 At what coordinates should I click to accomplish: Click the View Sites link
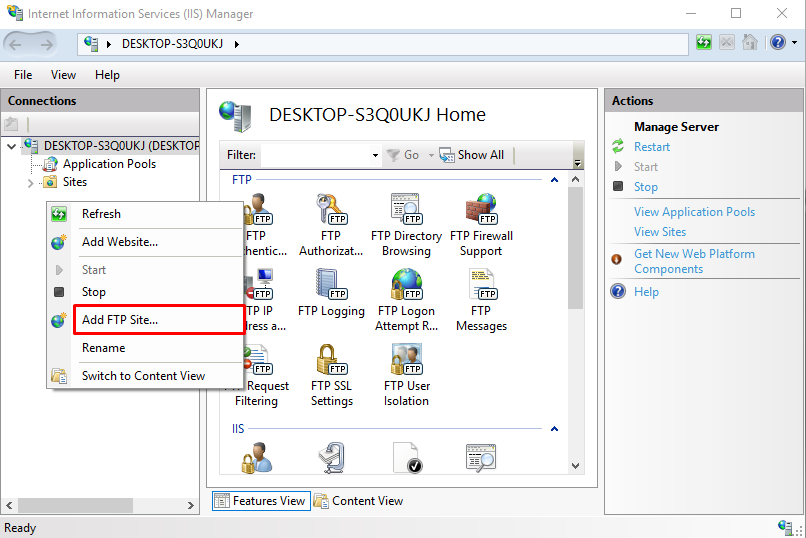(660, 232)
